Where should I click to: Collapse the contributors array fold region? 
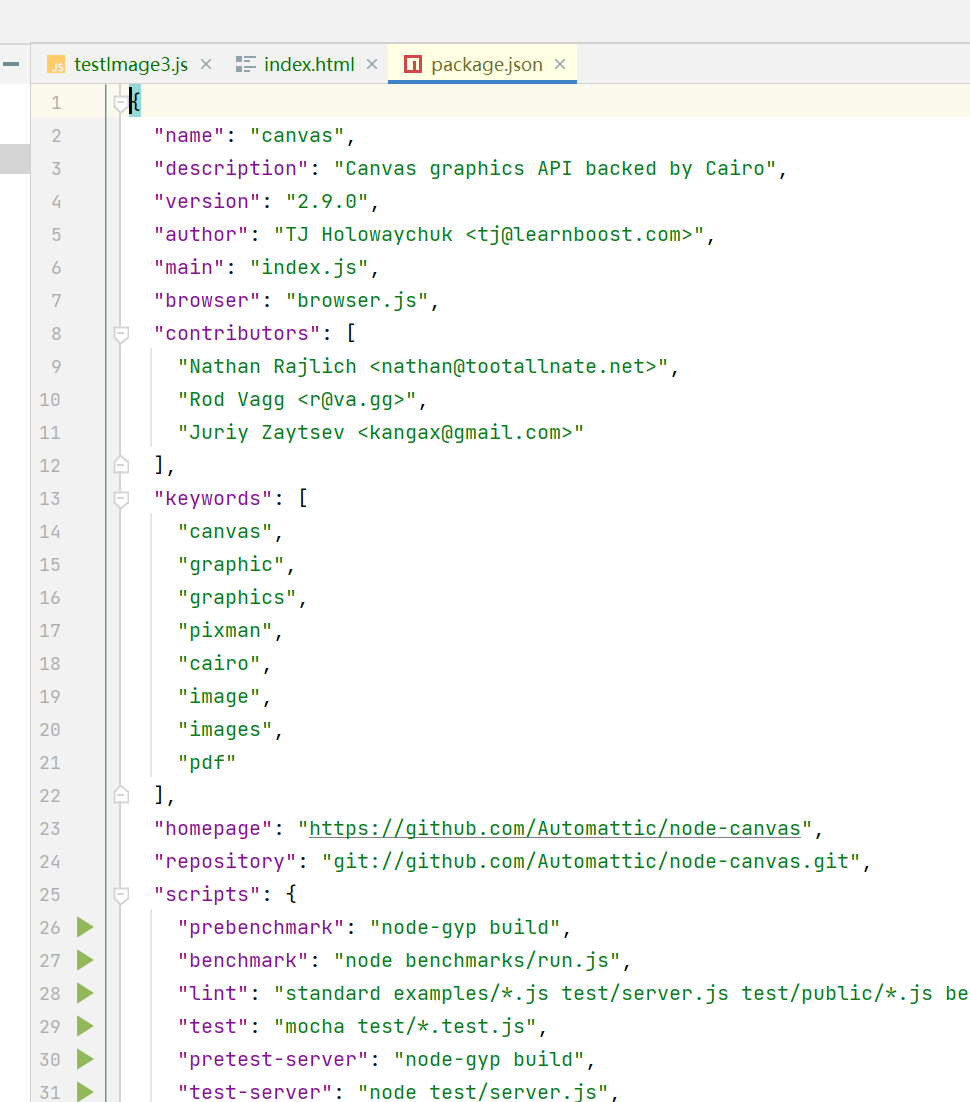121,333
